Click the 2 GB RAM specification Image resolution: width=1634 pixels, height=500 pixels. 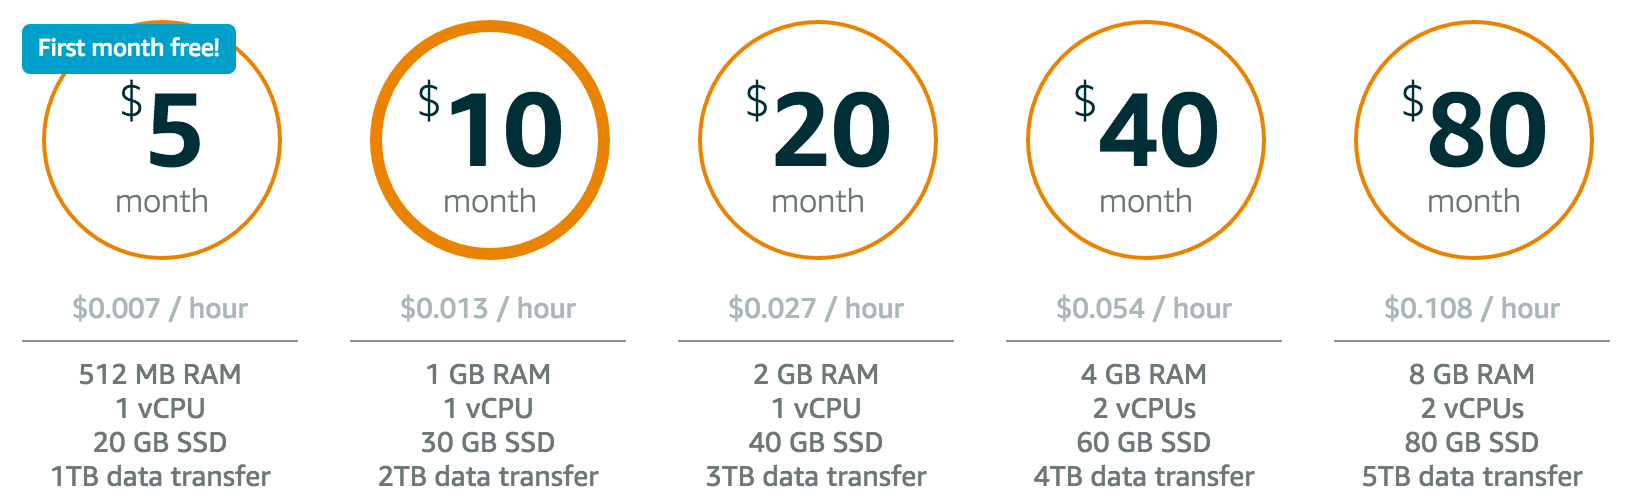(x=816, y=374)
